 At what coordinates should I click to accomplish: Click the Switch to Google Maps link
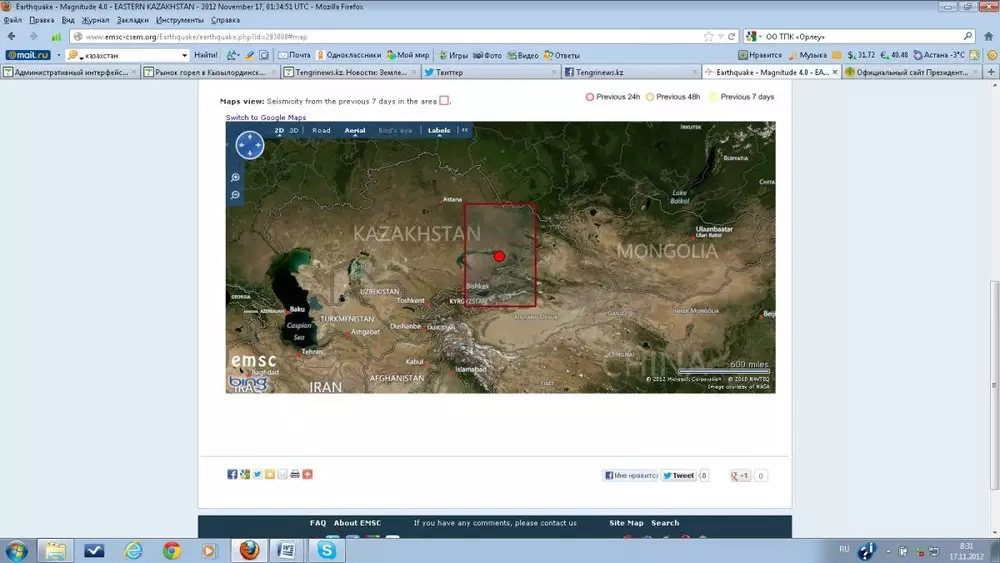pos(265,118)
